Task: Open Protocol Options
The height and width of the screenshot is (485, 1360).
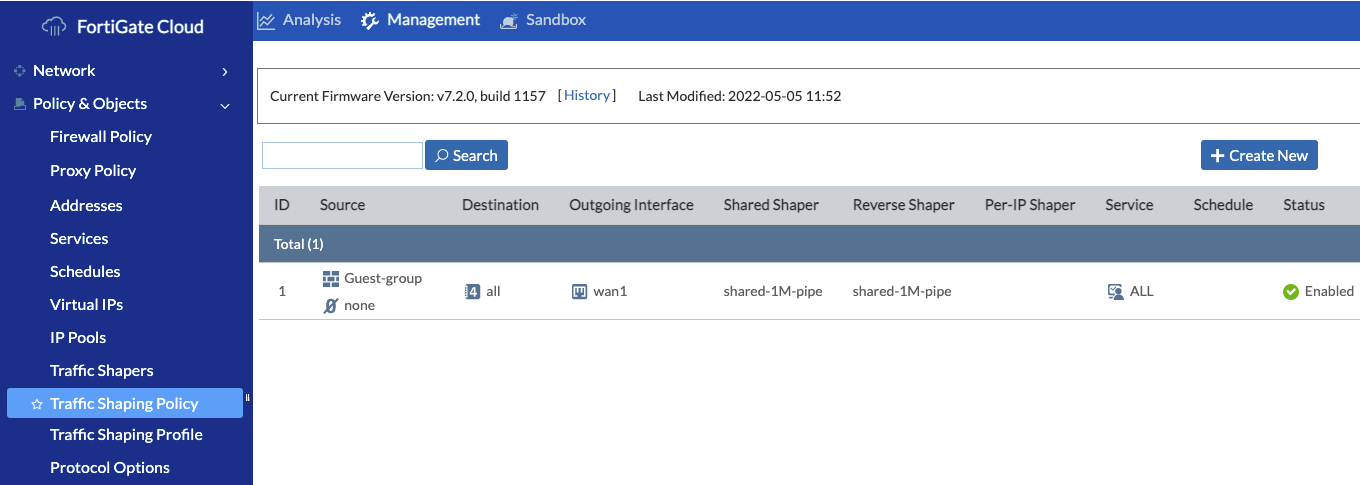Action: (x=110, y=468)
